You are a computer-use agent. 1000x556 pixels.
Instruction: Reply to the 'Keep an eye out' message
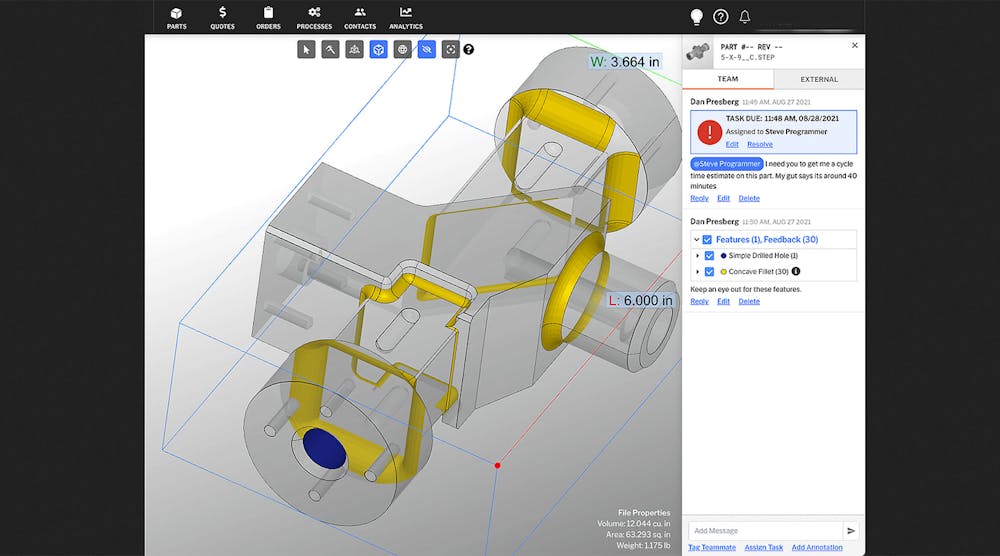(x=699, y=302)
